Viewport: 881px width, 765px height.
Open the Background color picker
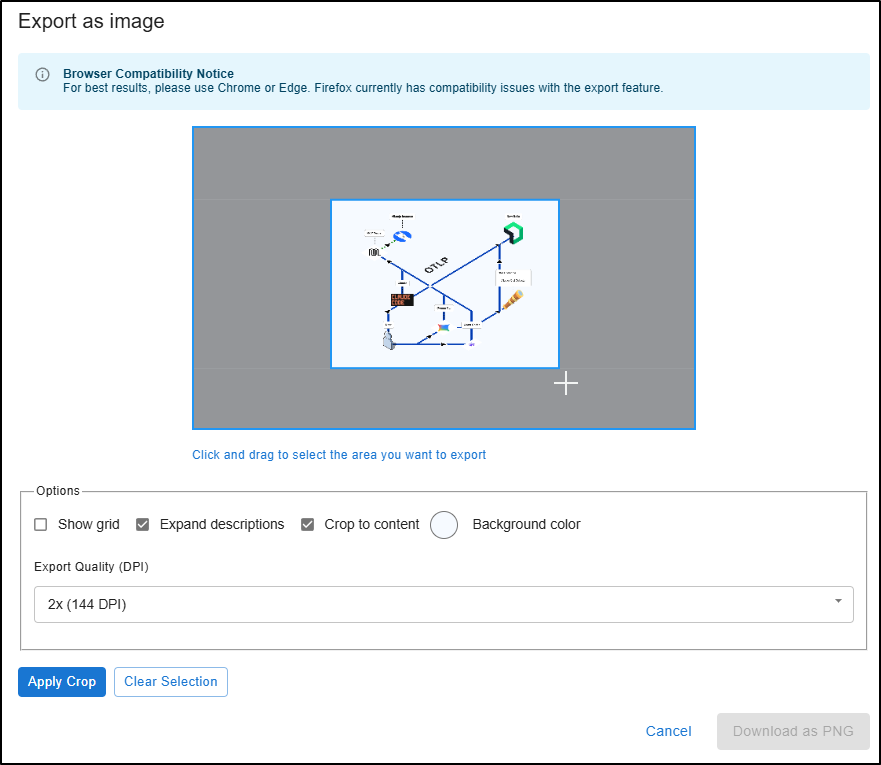pos(444,524)
